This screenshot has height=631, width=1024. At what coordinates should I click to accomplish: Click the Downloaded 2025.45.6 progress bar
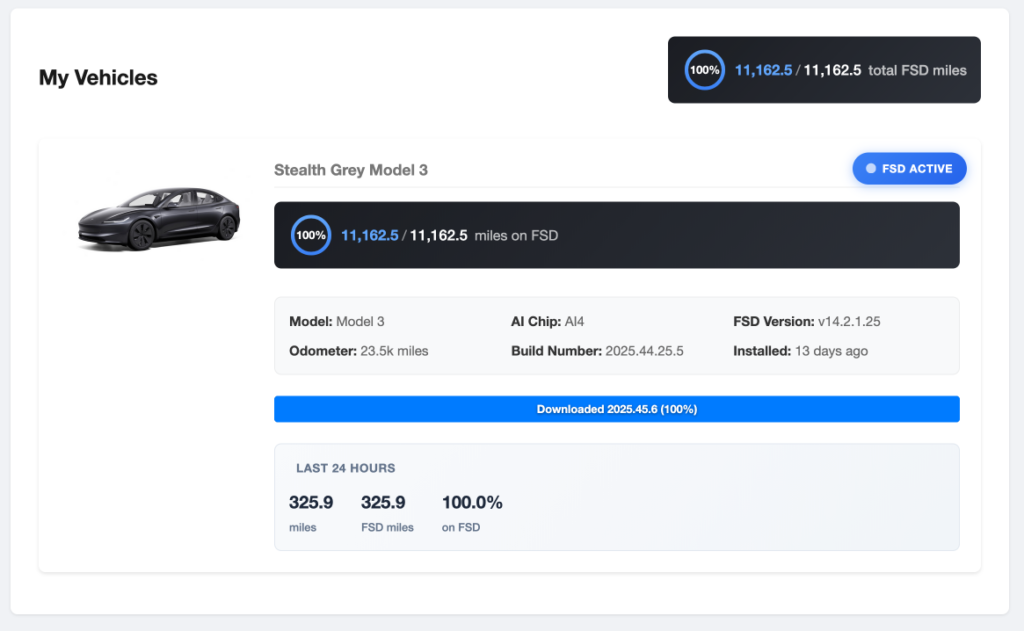pos(616,409)
